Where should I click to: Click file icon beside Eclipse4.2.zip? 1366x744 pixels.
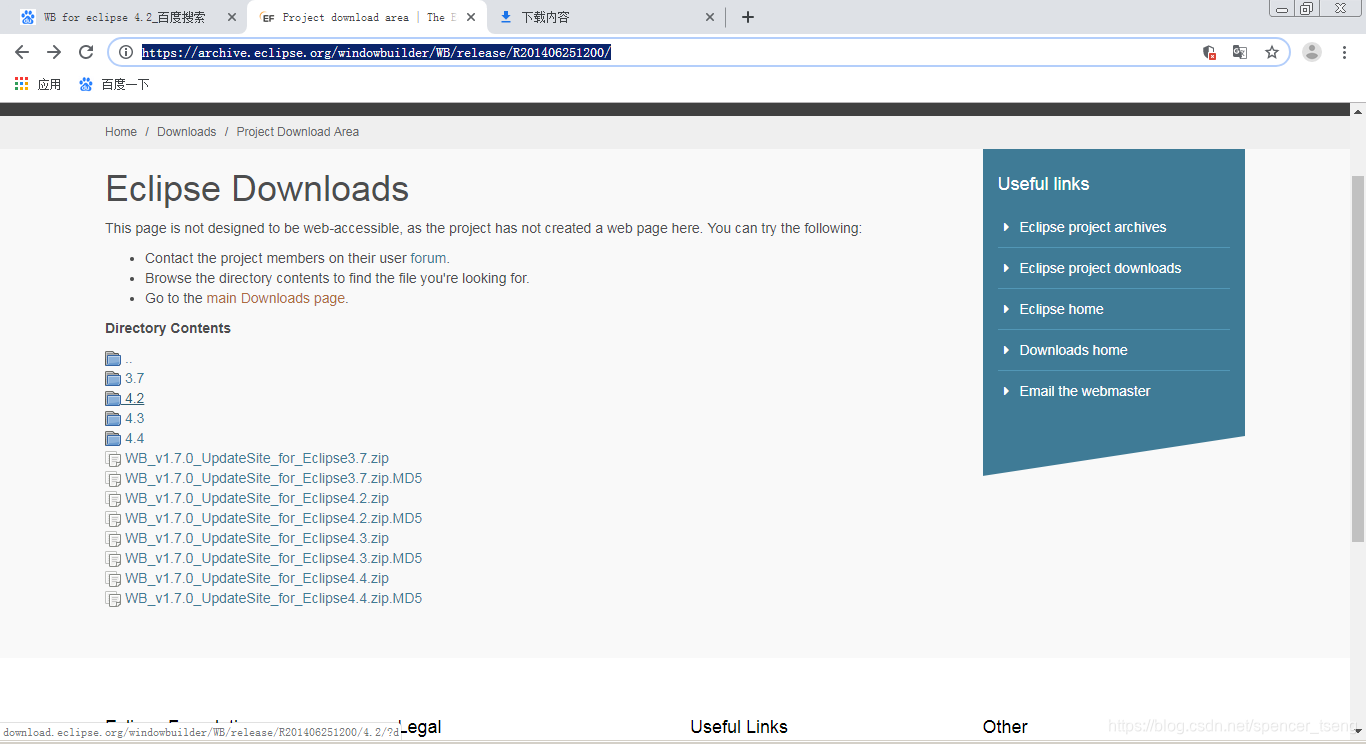pyautogui.click(x=113, y=499)
